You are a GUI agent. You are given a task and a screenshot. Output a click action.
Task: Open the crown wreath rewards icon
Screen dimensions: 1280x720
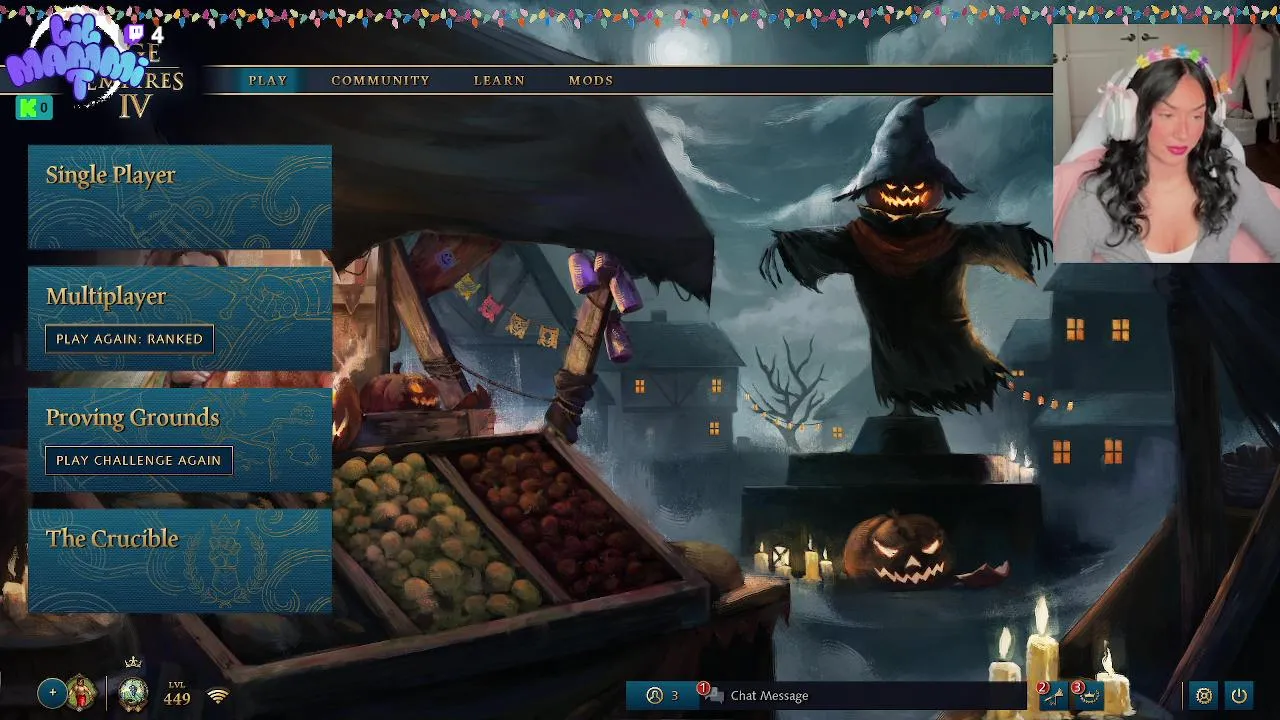tap(1087, 695)
